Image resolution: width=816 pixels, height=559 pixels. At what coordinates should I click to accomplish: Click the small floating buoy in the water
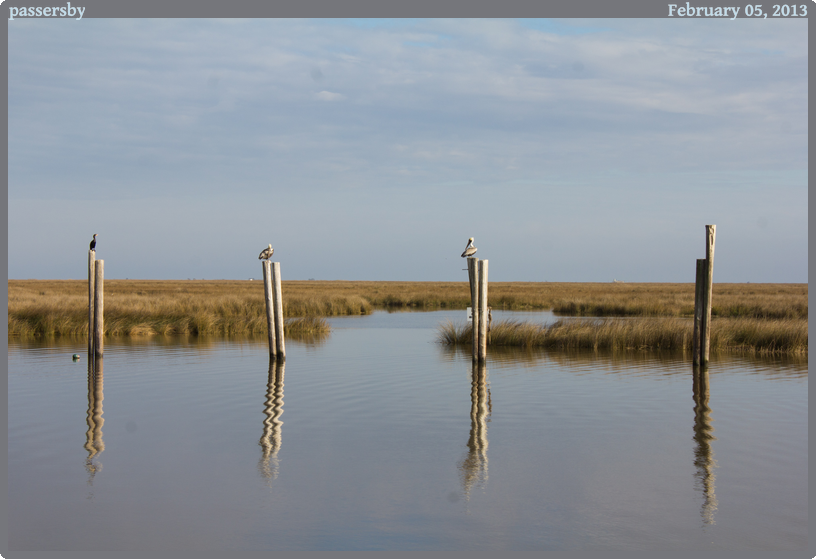coord(76,357)
